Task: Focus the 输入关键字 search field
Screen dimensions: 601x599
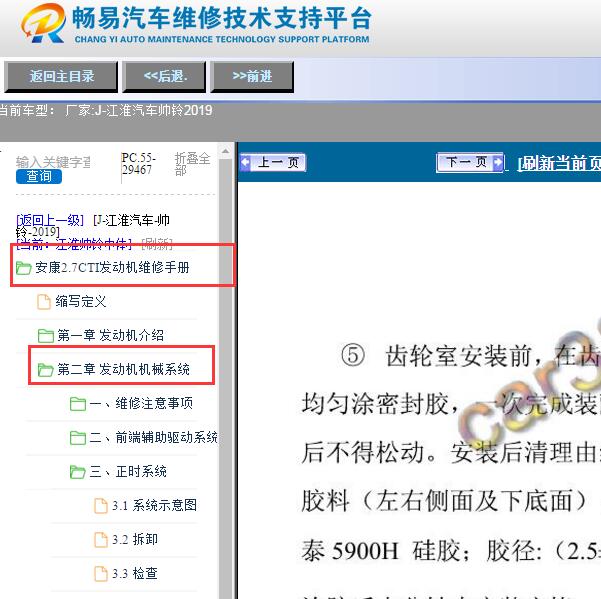Action: pyautogui.click(x=53, y=162)
